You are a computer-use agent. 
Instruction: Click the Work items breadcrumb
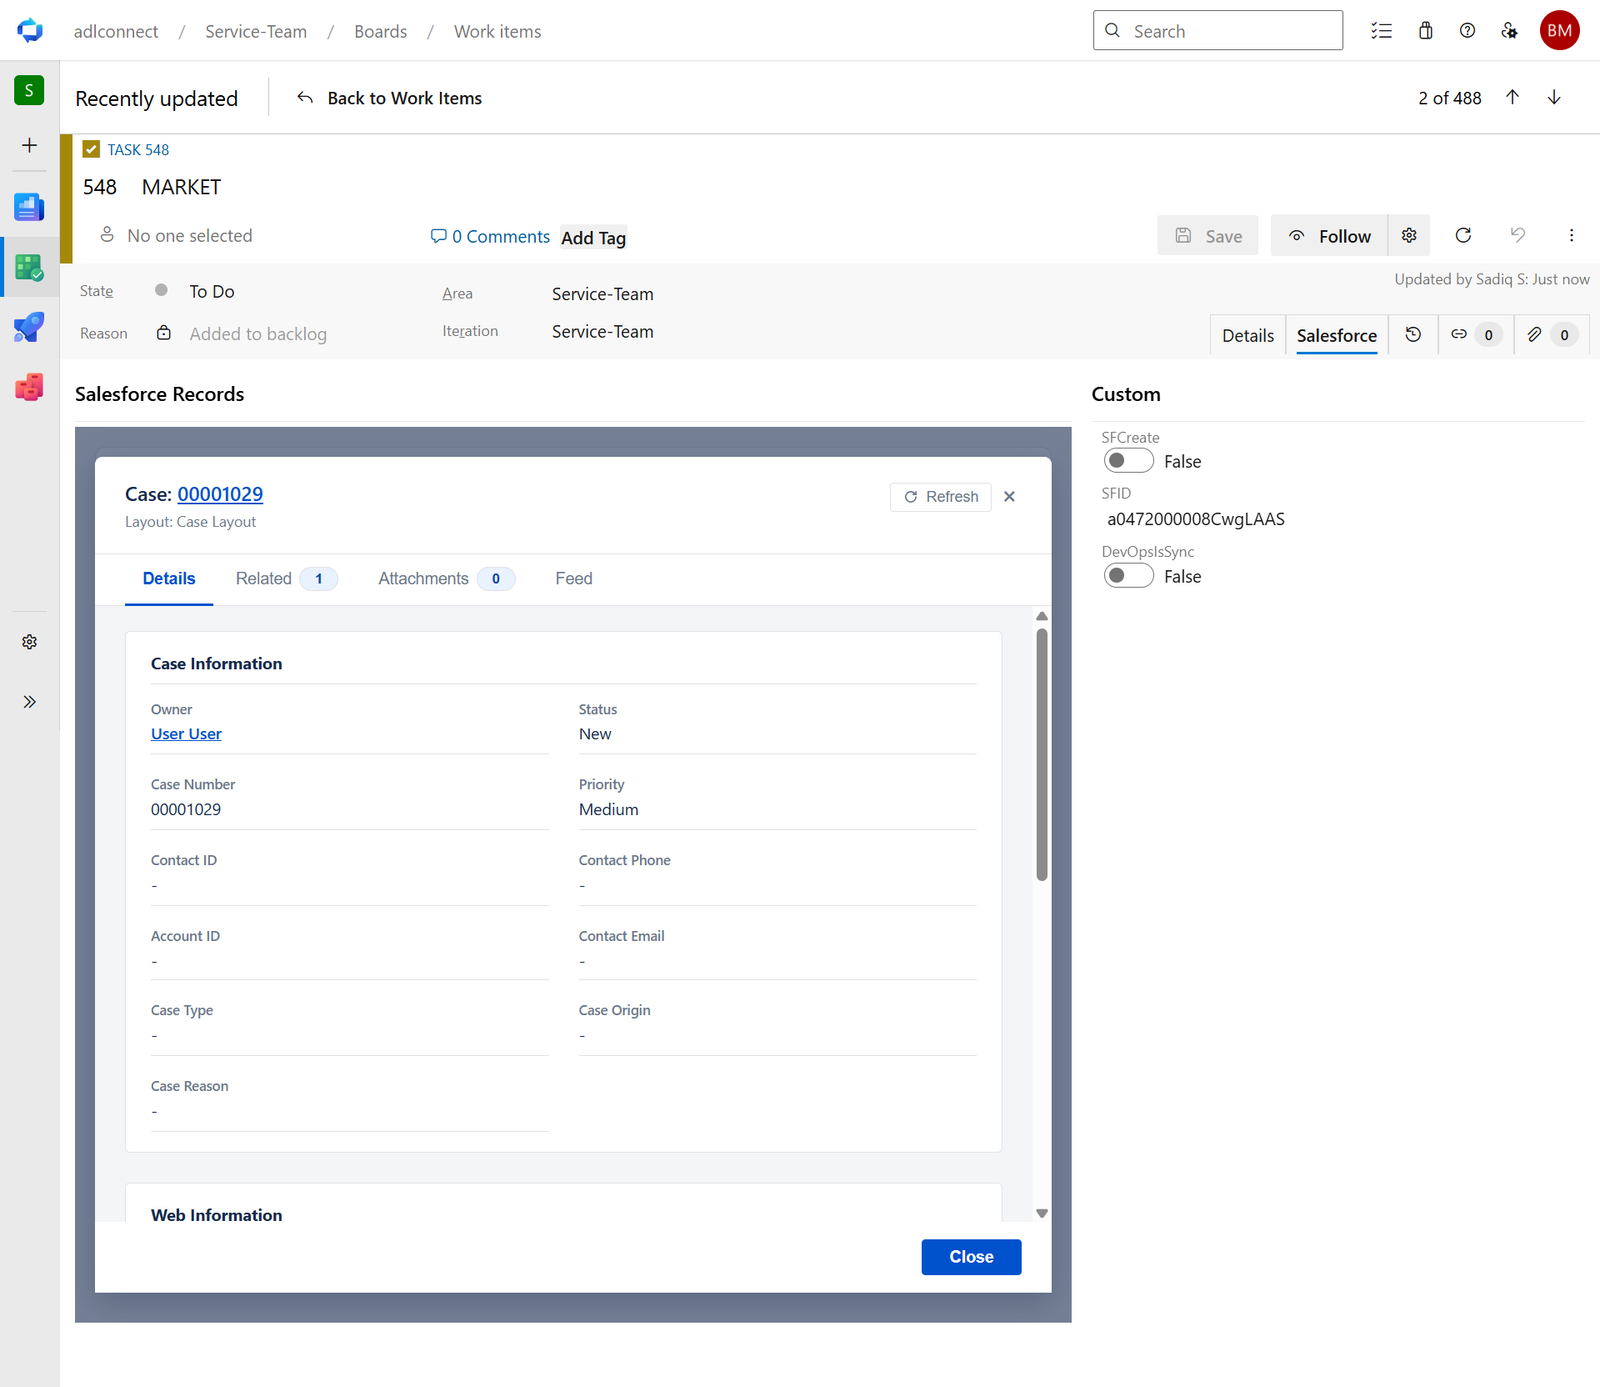pyautogui.click(x=497, y=31)
